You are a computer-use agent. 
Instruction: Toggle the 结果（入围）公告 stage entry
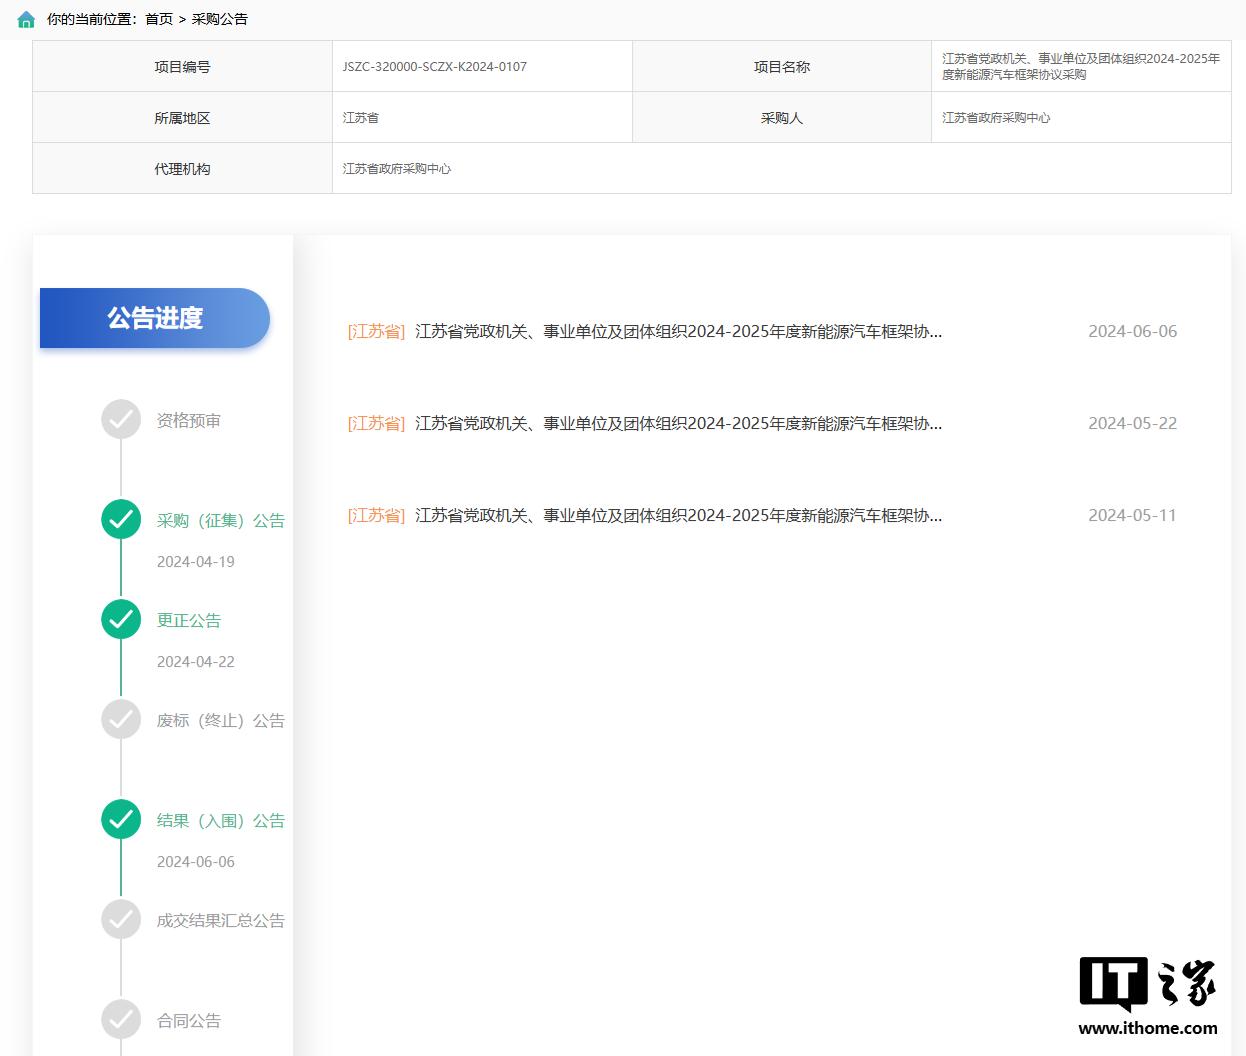click(x=222, y=820)
